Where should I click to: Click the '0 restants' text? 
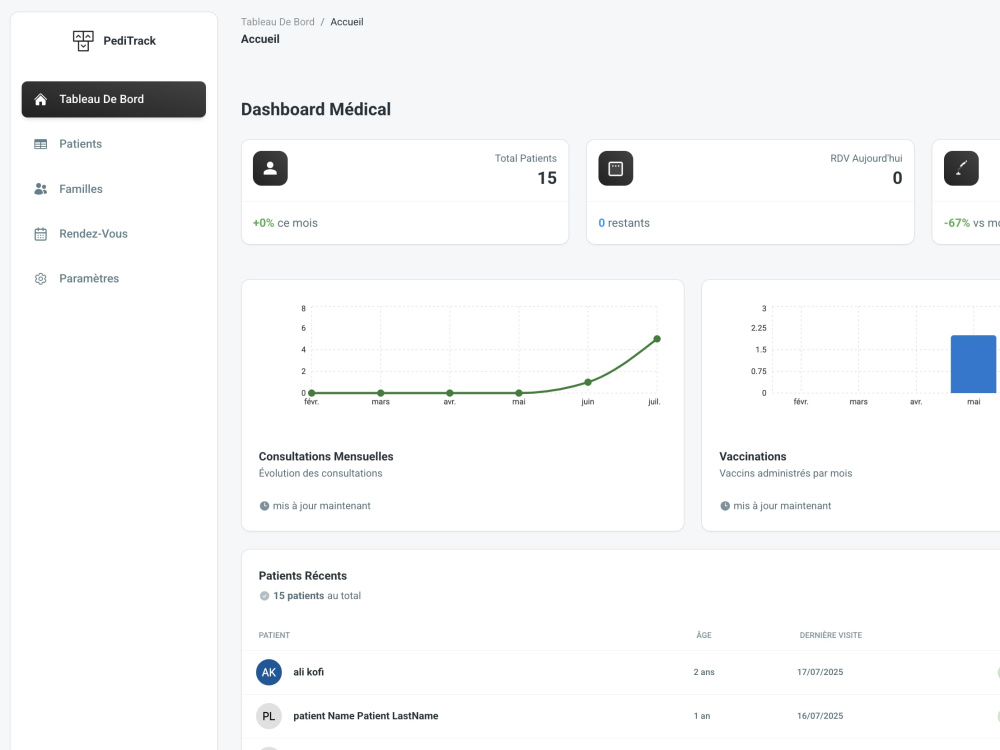pos(624,223)
